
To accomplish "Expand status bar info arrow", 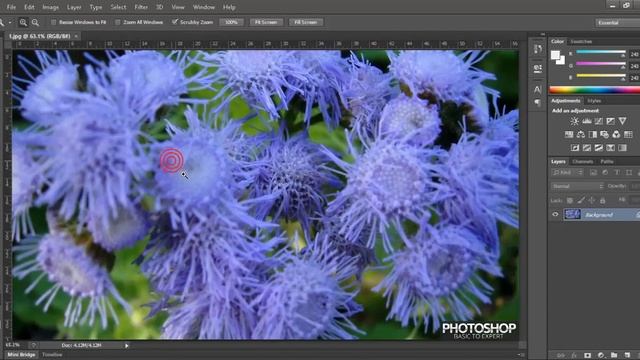I will [x=127, y=346].
